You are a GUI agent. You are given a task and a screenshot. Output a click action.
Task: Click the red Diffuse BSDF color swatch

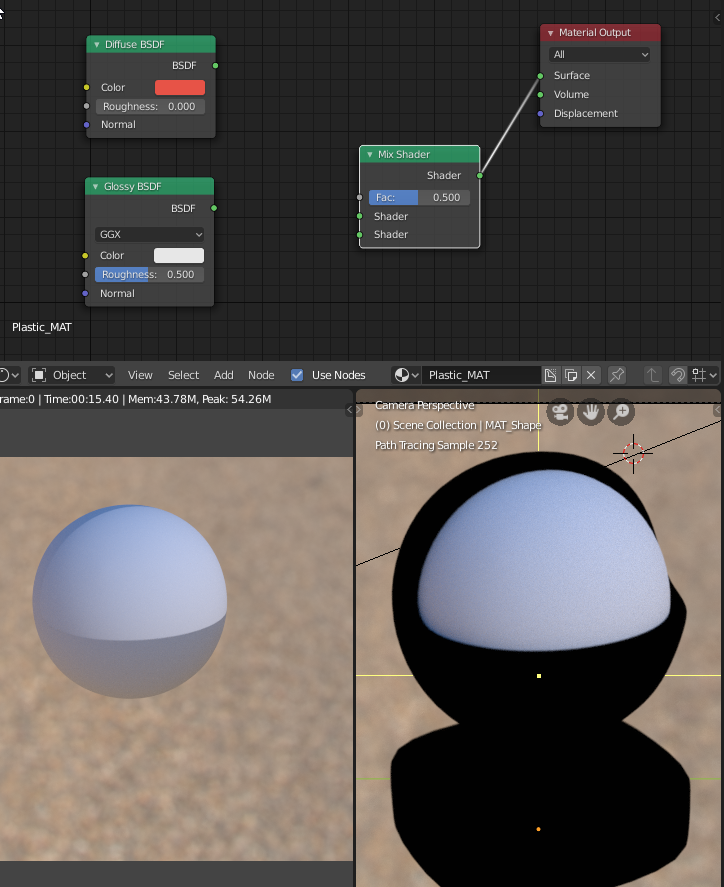click(x=179, y=88)
